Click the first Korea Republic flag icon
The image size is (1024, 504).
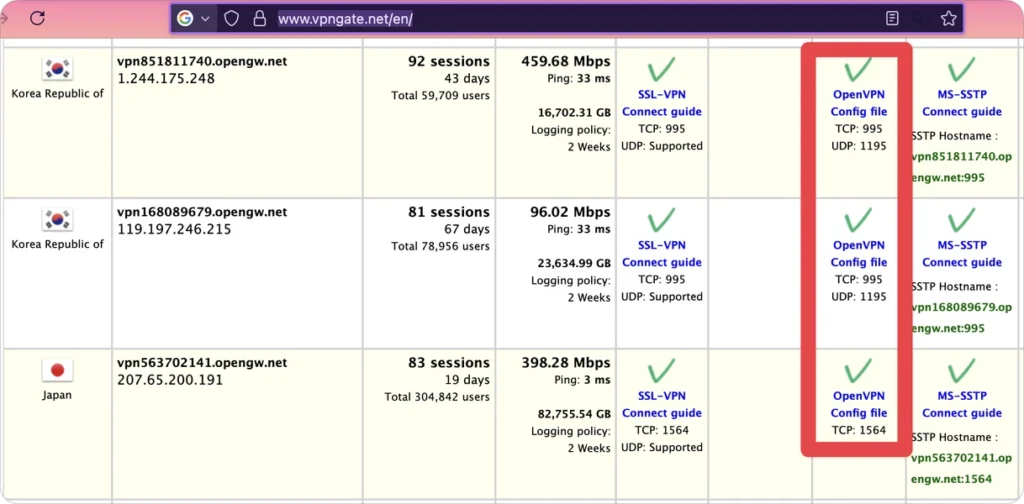57,69
